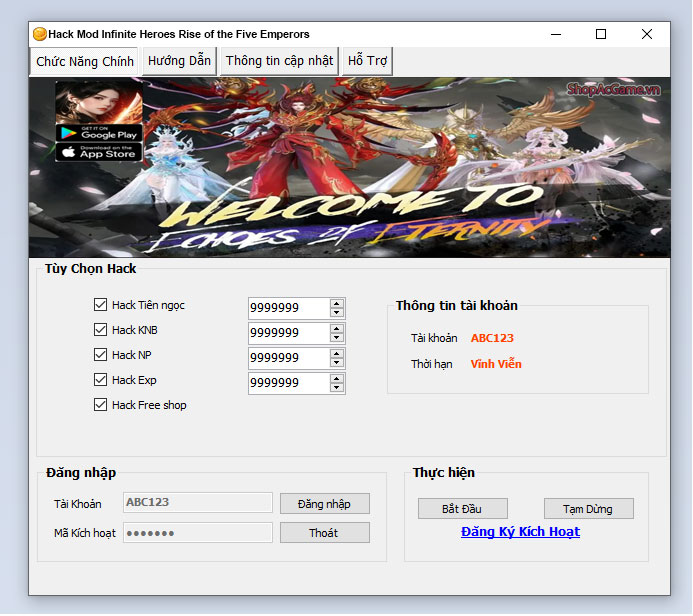The height and width of the screenshot is (616, 693).
Task: Open the App Store badge in banner
Action: [99, 152]
